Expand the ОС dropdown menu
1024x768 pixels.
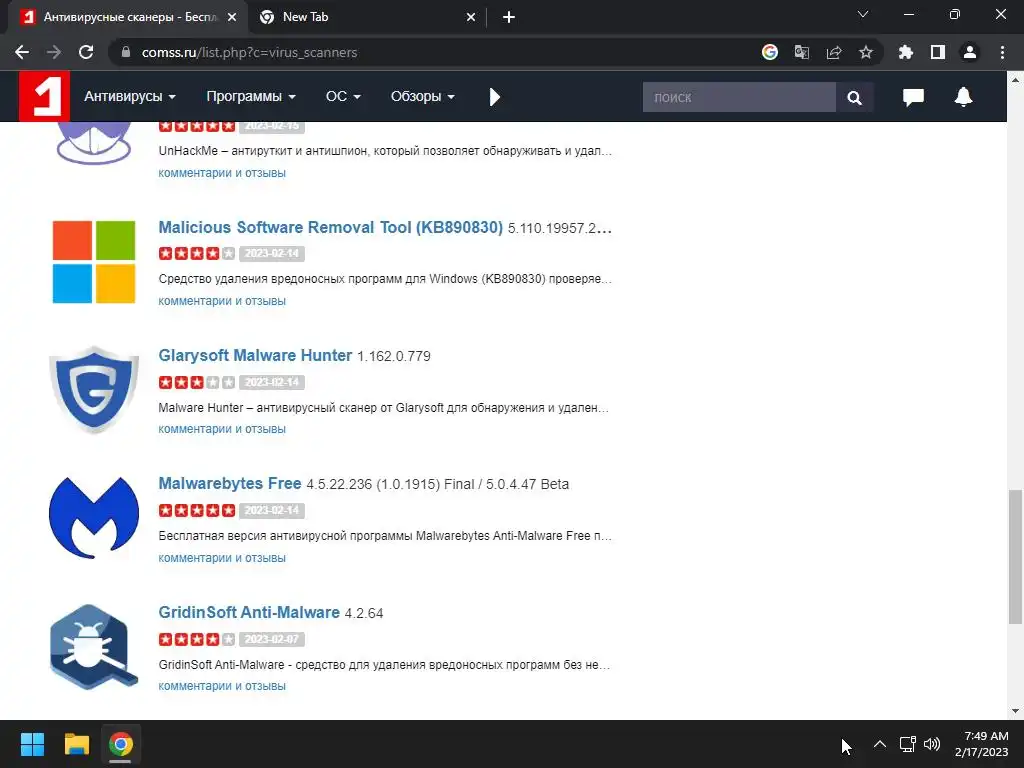click(343, 97)
